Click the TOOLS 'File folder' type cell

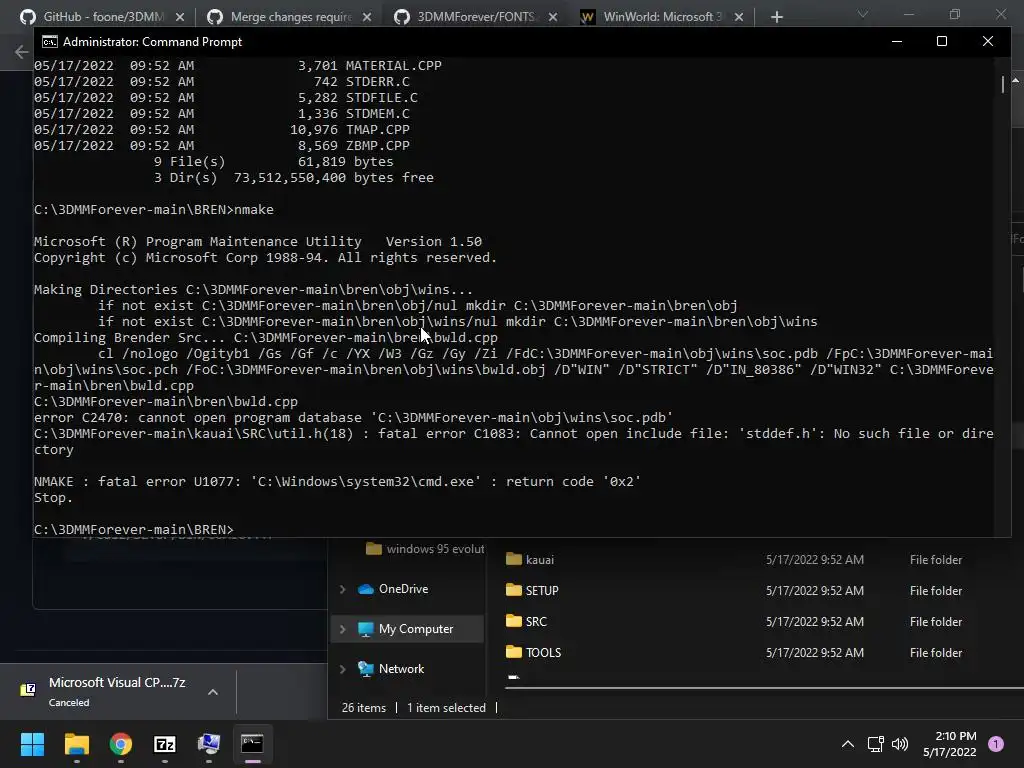click(936, 652)
